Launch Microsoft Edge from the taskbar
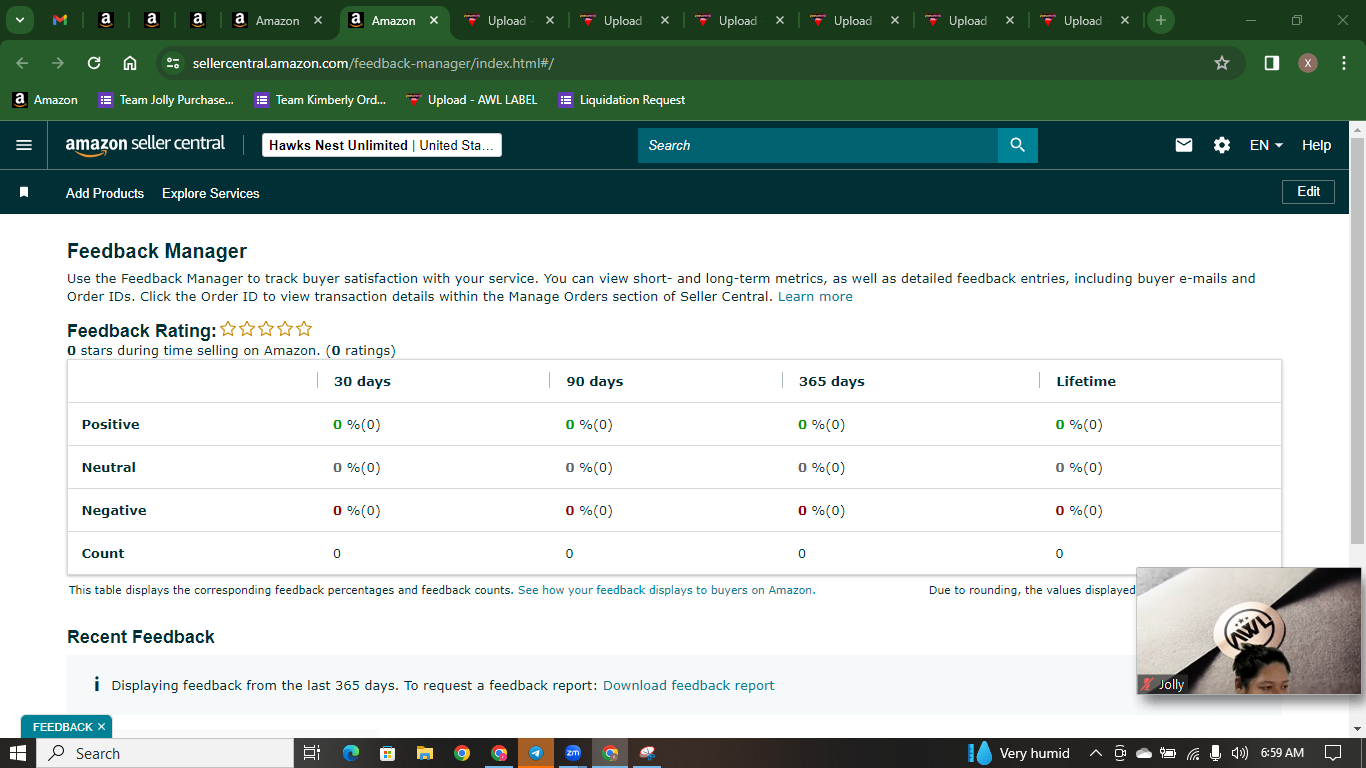Image resolution: width=1366 pixels, height=768 pixels. coord(351,753)
